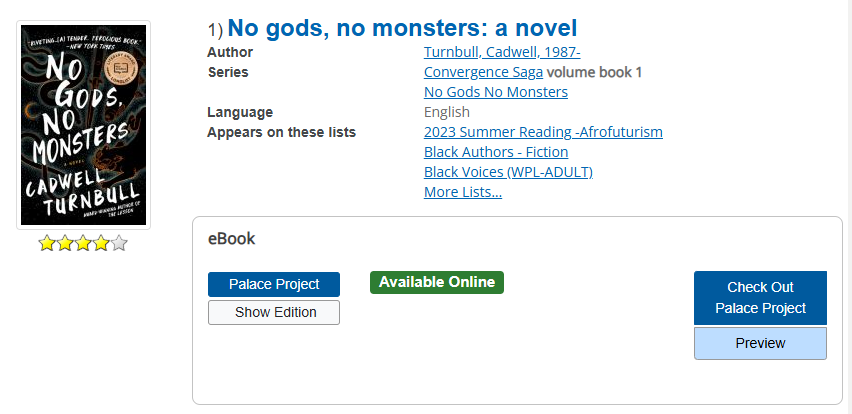Viewport: 852px width, 414px height.
Task: Click the Available Online status badge
Action: (x=437, y=282)
